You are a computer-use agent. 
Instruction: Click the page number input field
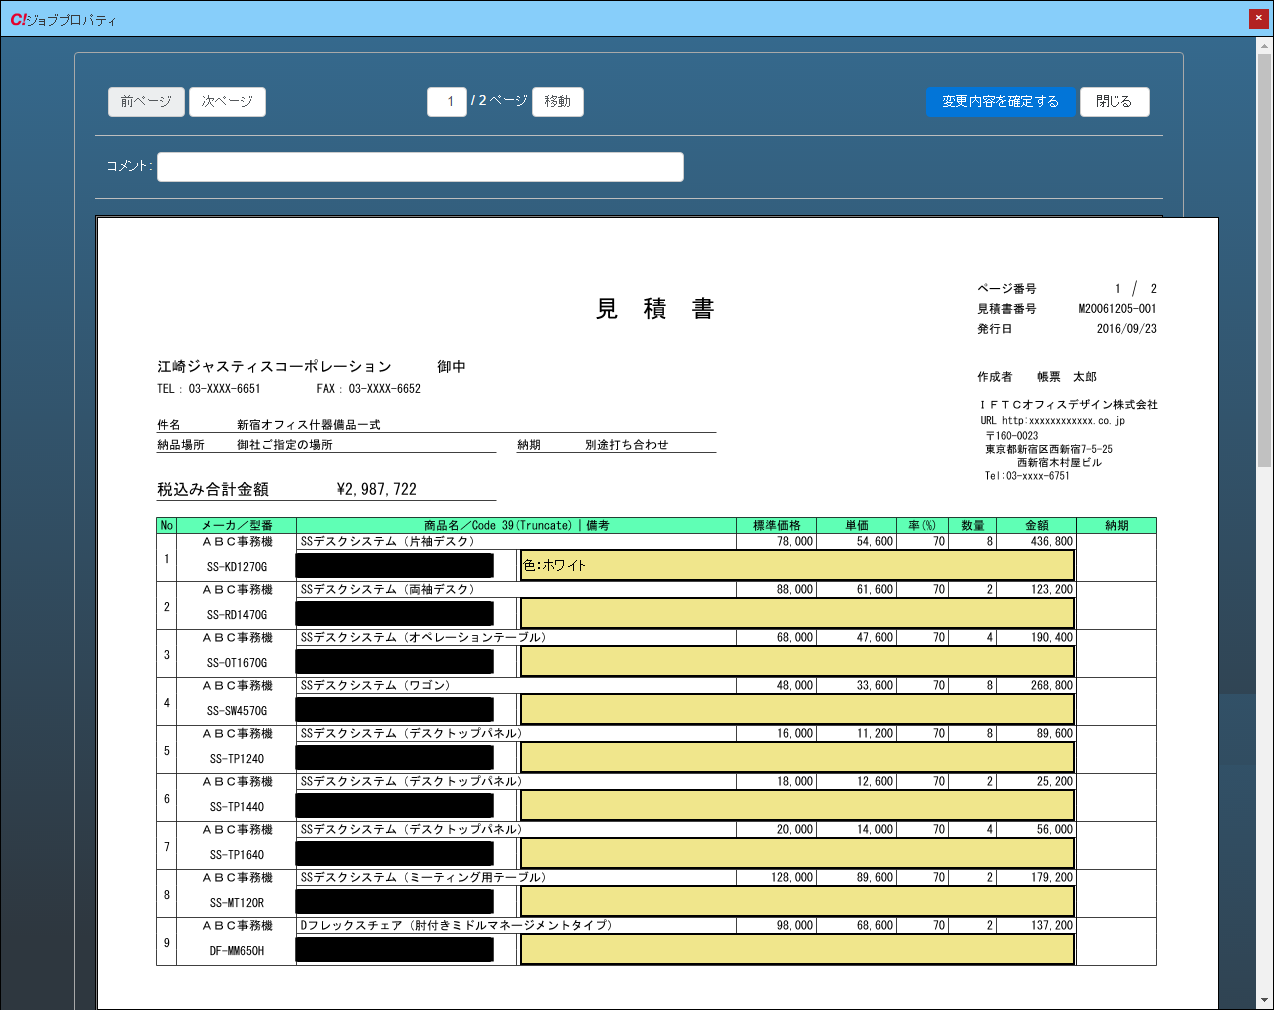click(447, 102)
